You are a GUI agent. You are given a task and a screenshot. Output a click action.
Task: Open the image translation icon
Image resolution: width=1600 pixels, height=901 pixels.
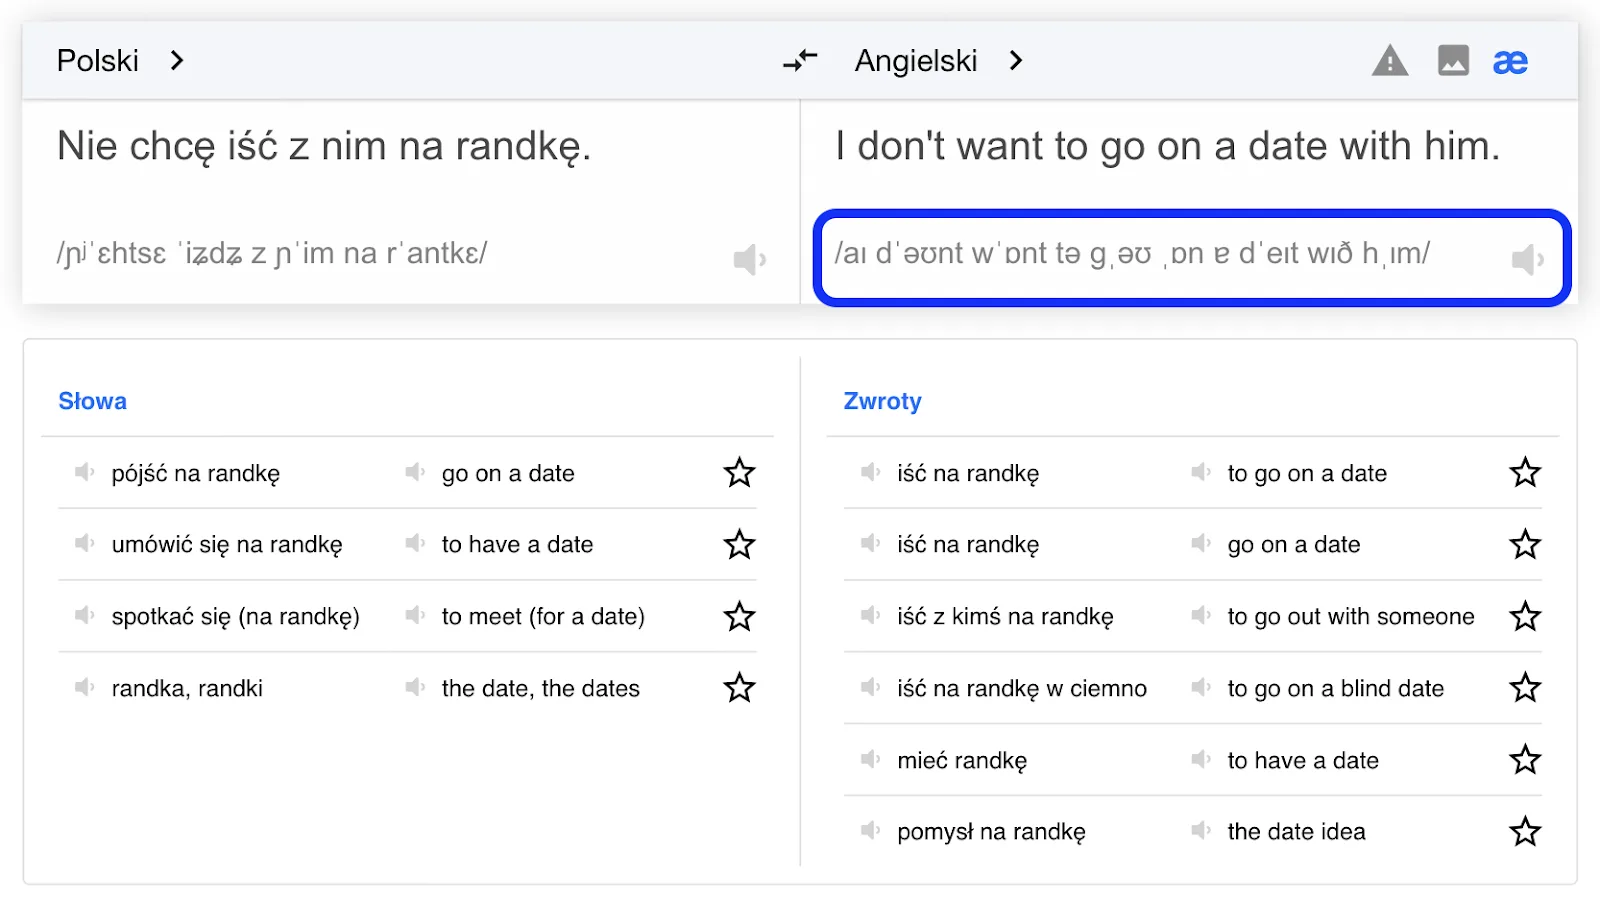(1453, 61)
